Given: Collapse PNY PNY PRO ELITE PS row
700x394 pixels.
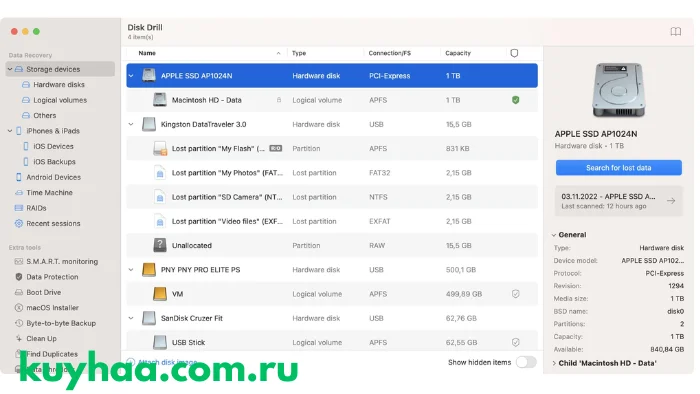Looking at the screenshot, I should pyautogui.click(x=131, y=270).
